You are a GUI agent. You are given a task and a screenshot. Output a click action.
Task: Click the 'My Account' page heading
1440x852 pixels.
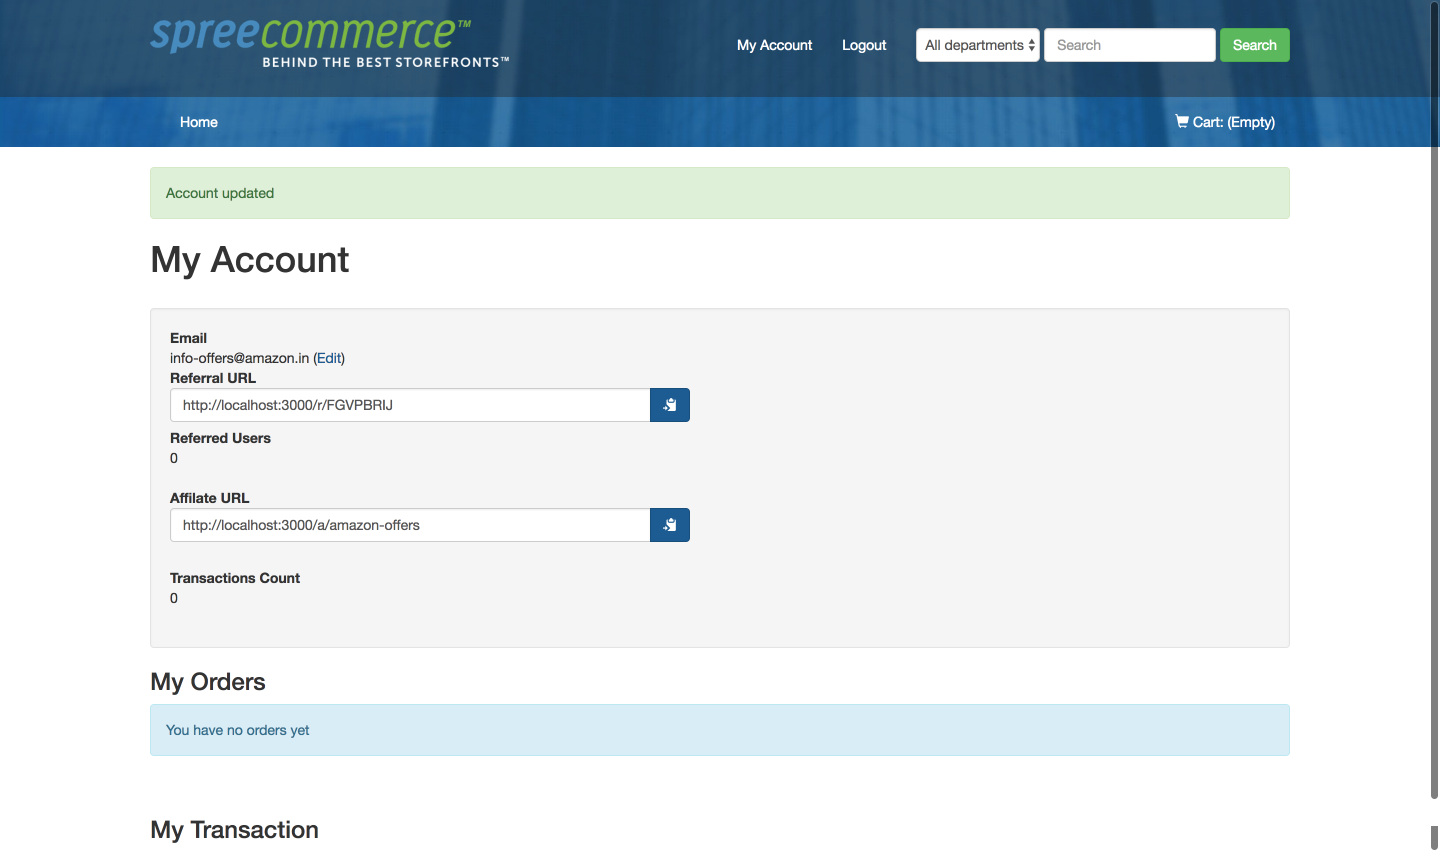pos(250,260)
